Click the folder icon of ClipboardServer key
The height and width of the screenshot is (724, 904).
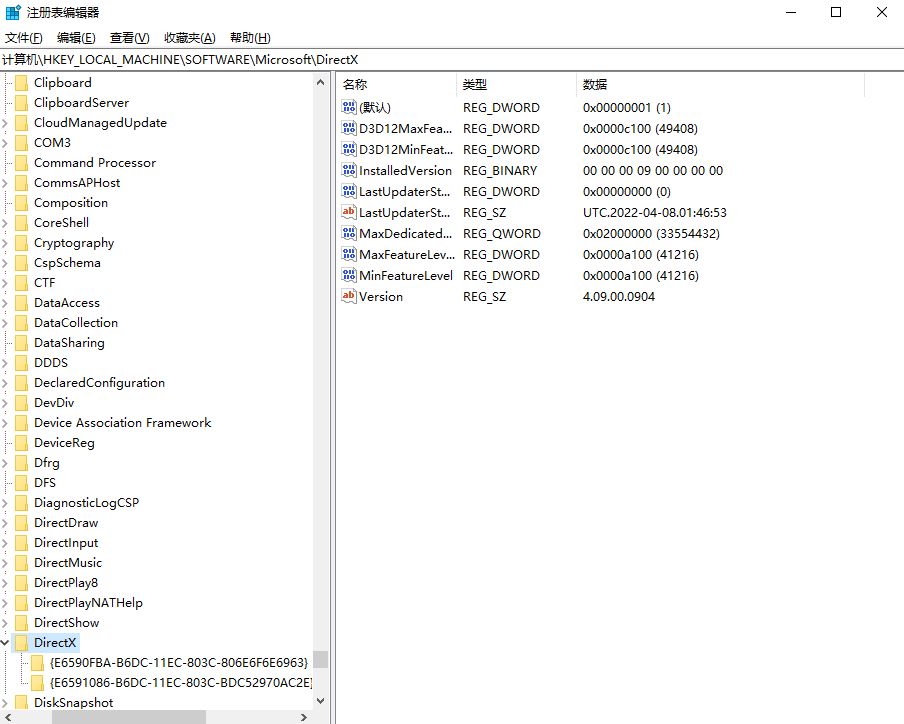click(x=21, y=103)
